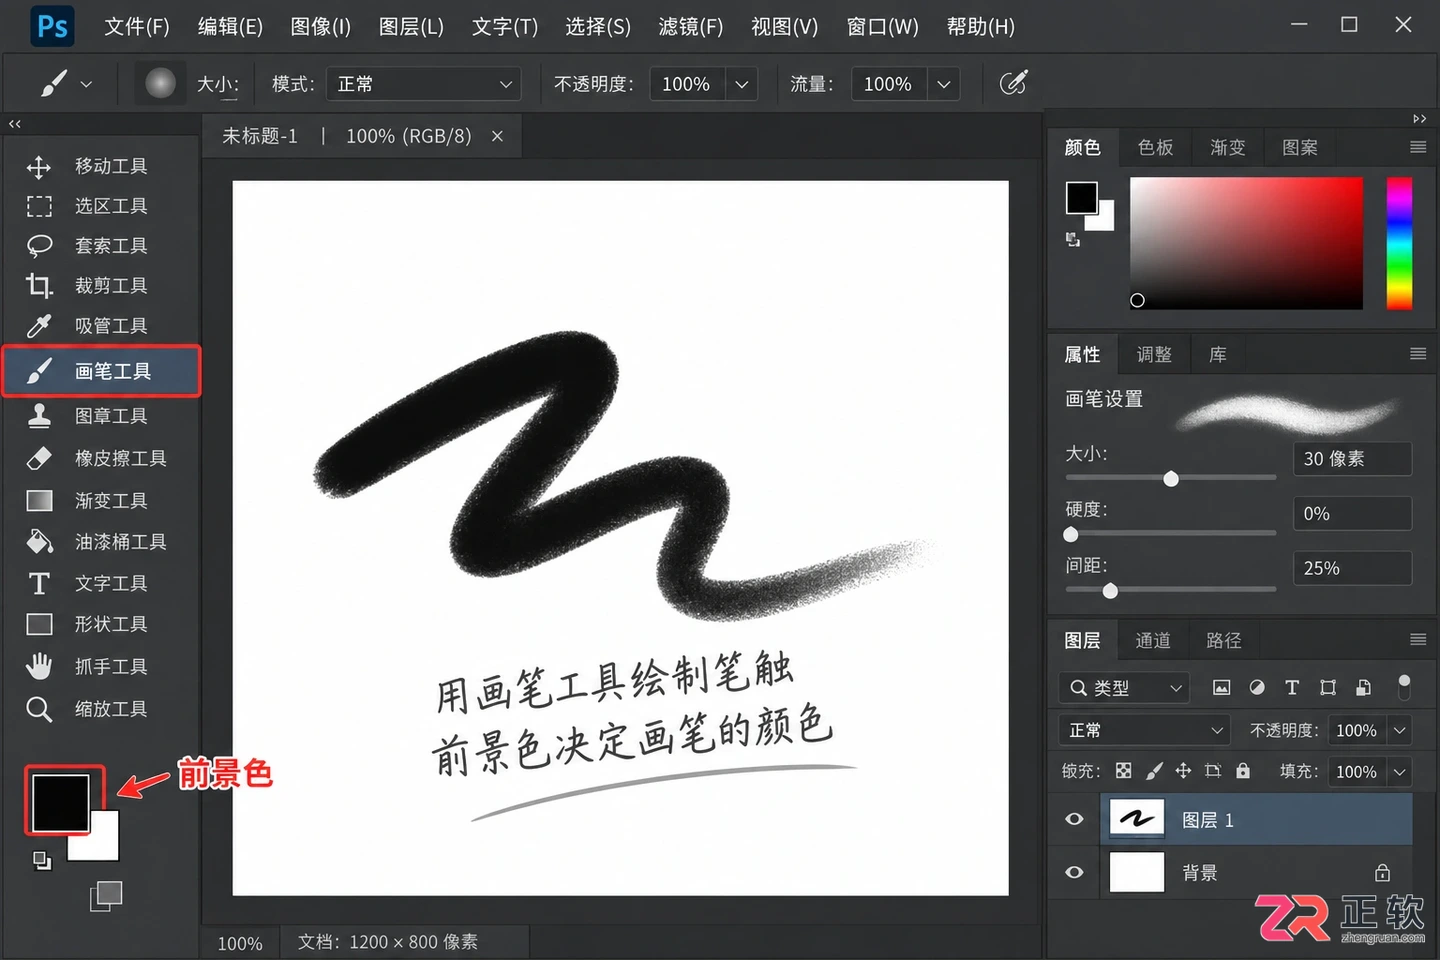The image size is (1440, 960).
Task: Pick the Hand tool (抓手工具)
Action: (x=100, y=666)
